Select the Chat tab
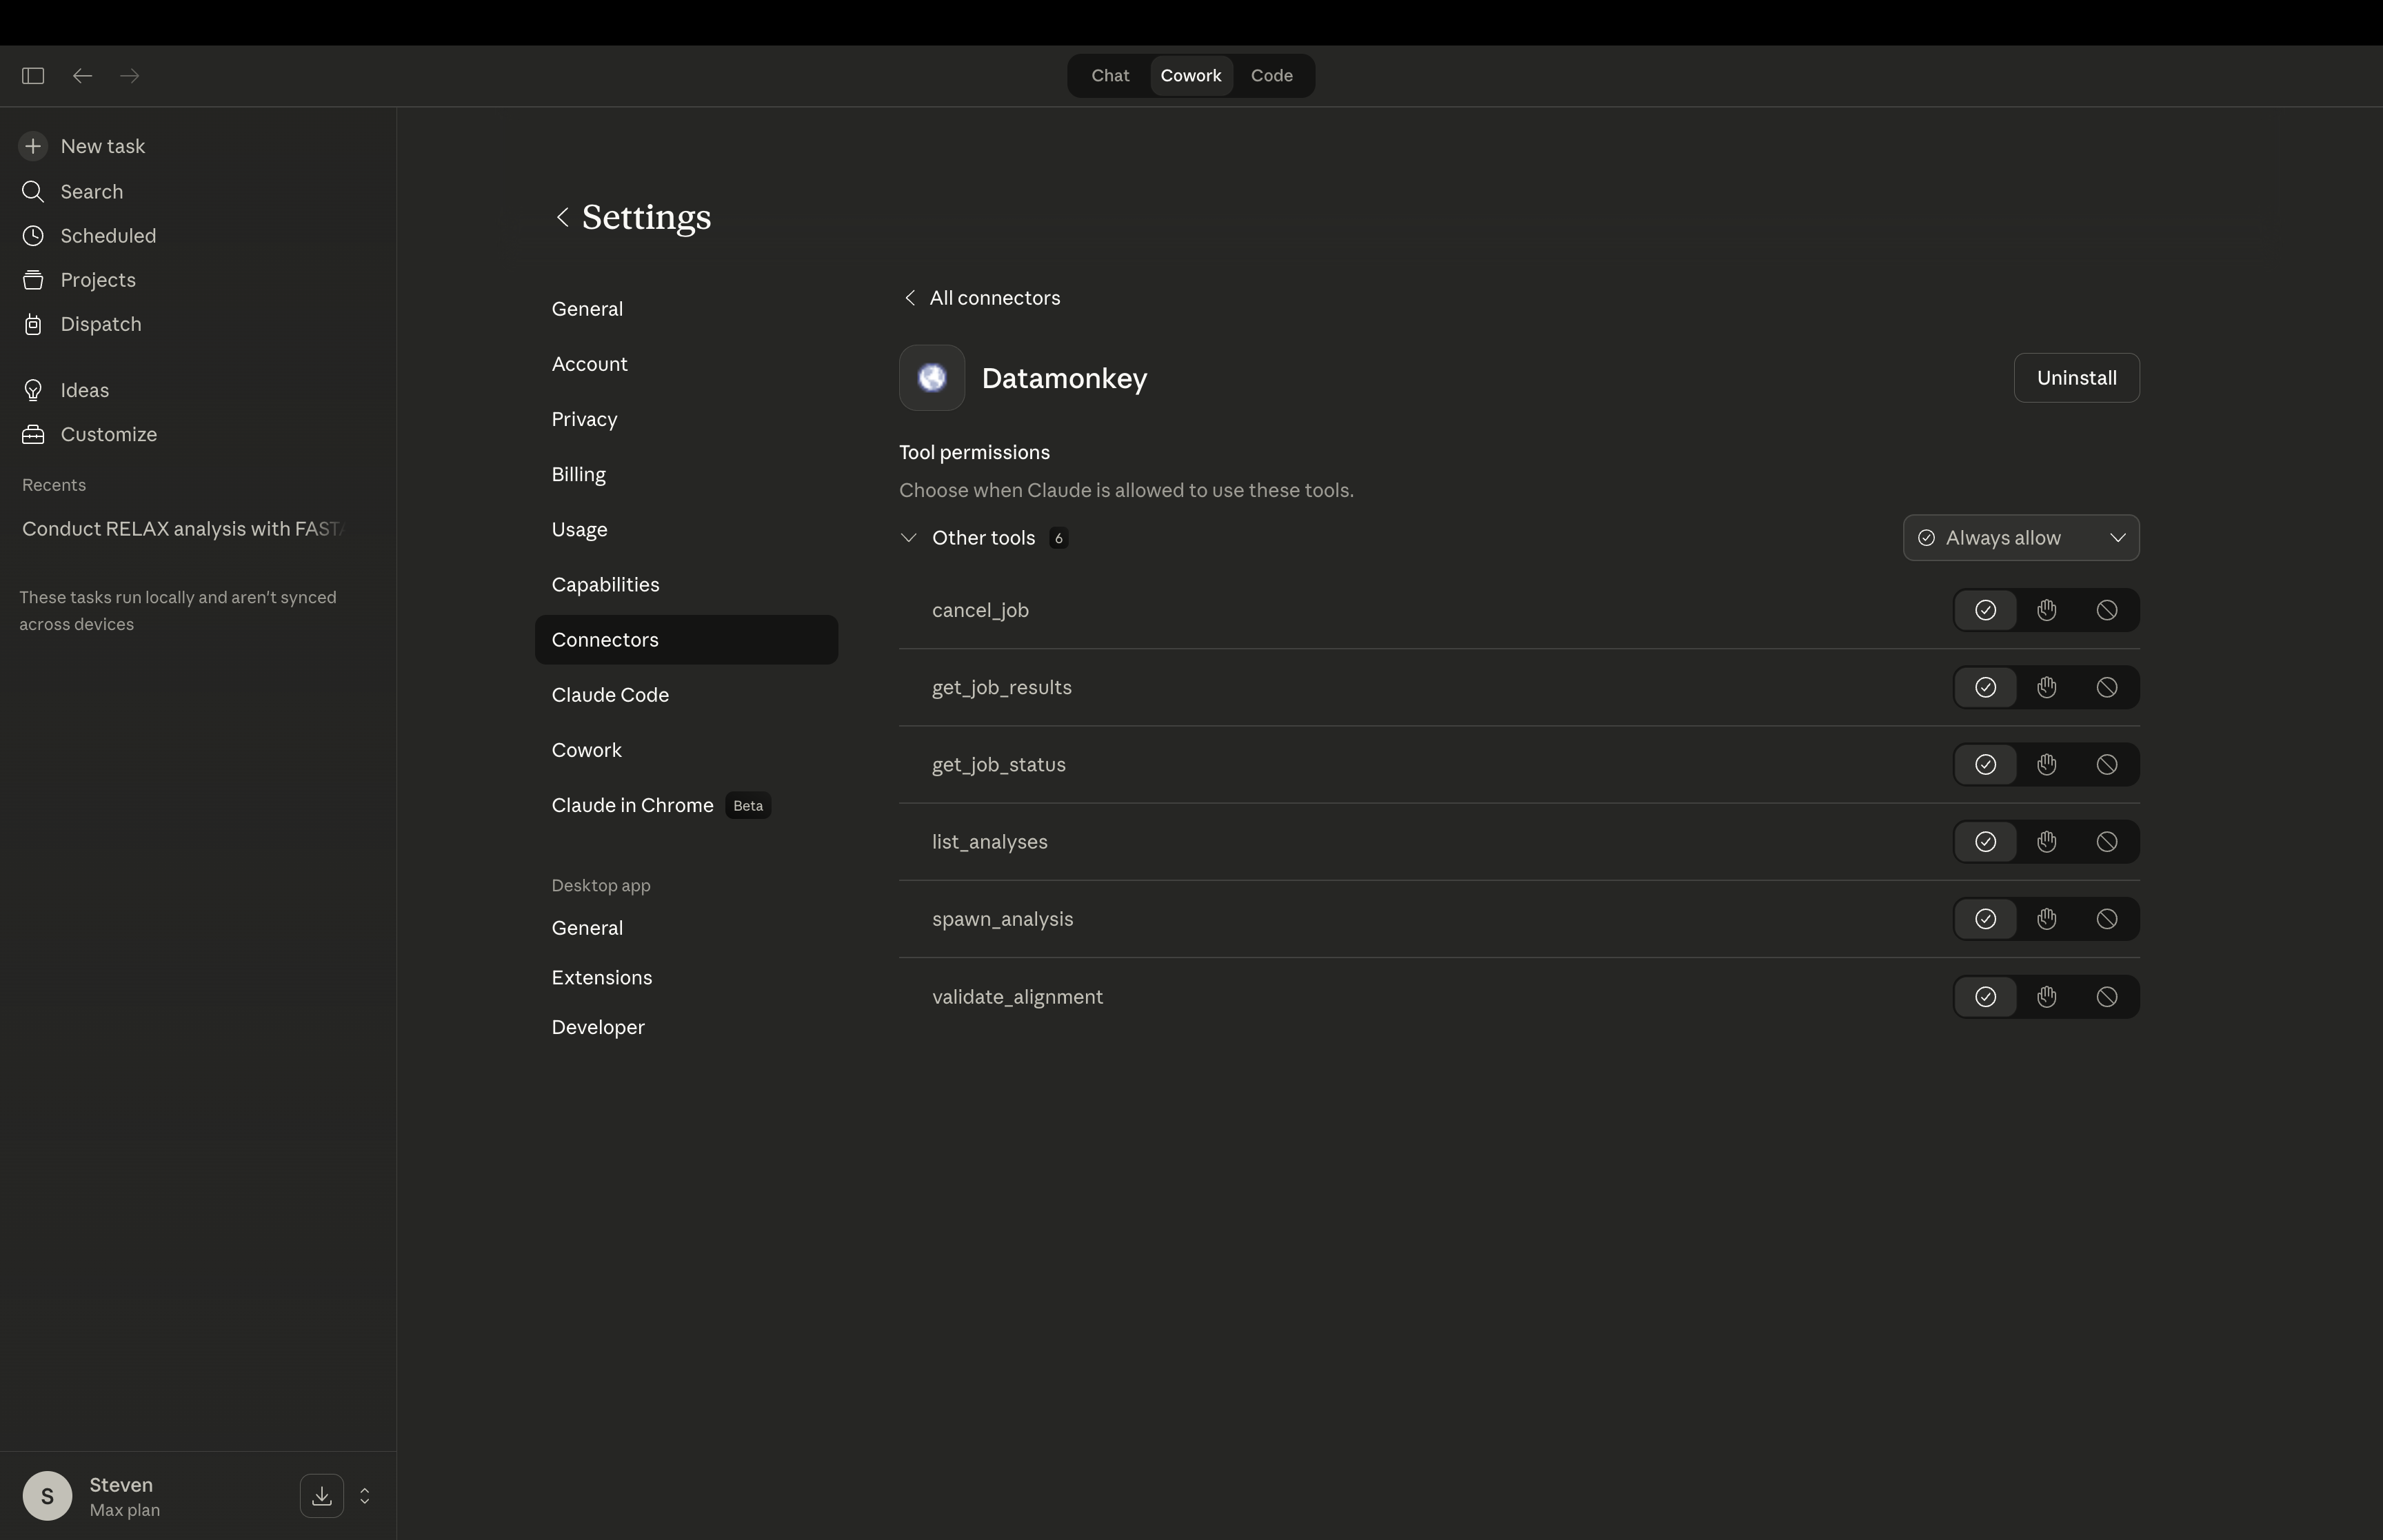Viewport: 2383px width, 1540px height. 1109,75
